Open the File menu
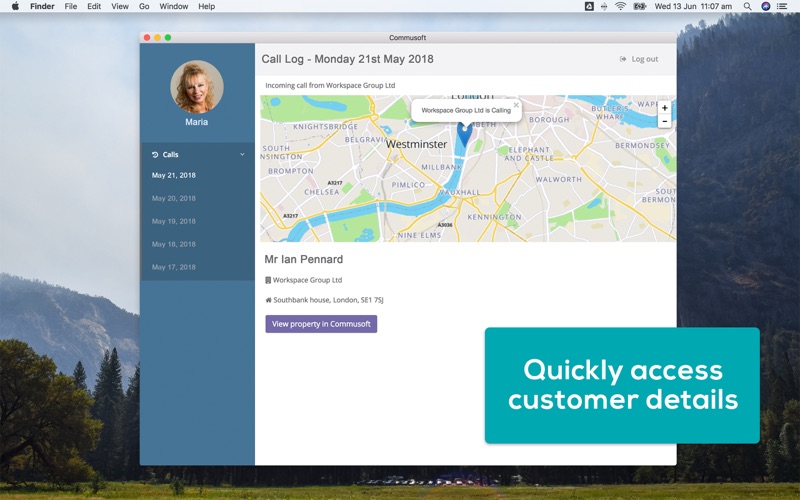Viewport: 800px width, 500px height. tap(71, 6)
